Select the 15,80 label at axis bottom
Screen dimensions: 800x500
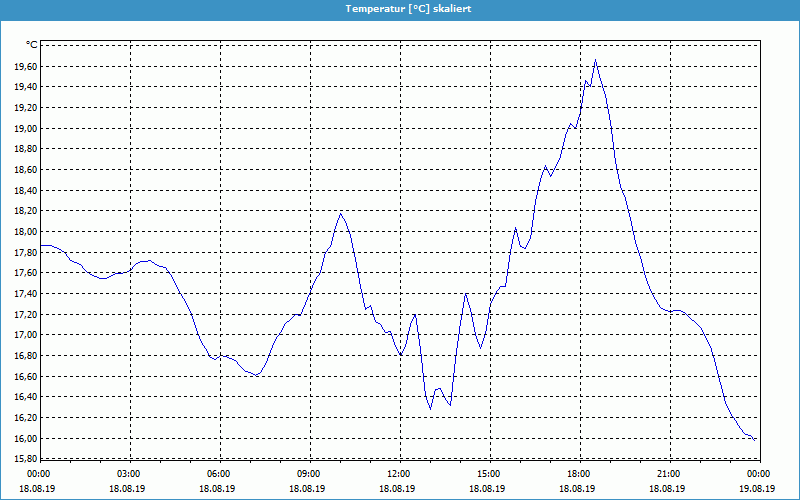(24, 459)
